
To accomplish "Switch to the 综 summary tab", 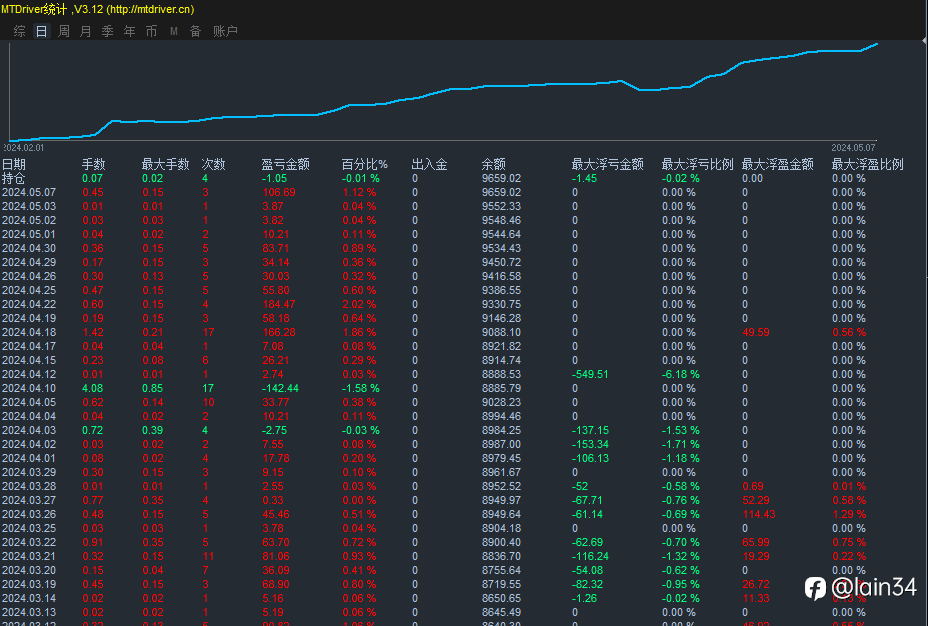I will point(20,31).
